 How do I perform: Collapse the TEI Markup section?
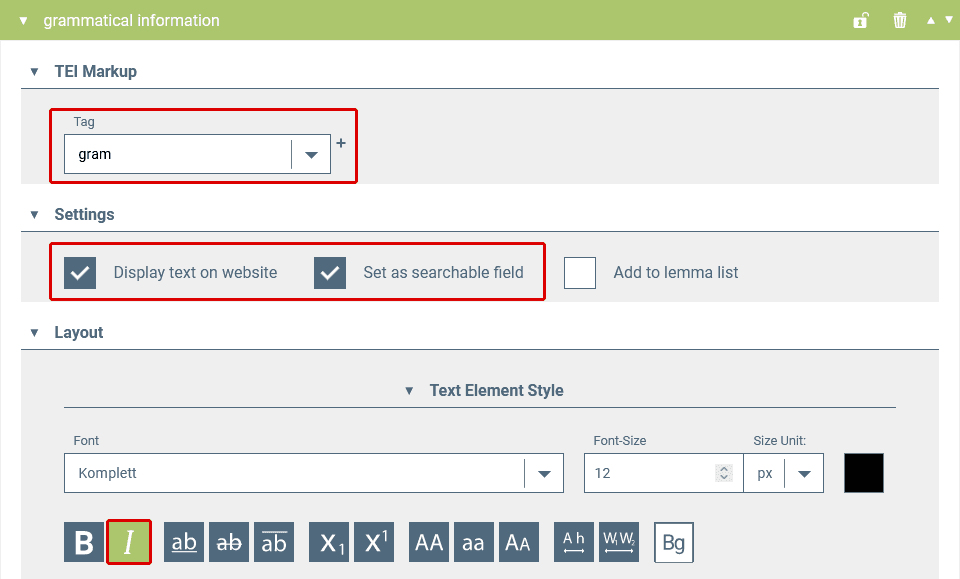point(34,72)
